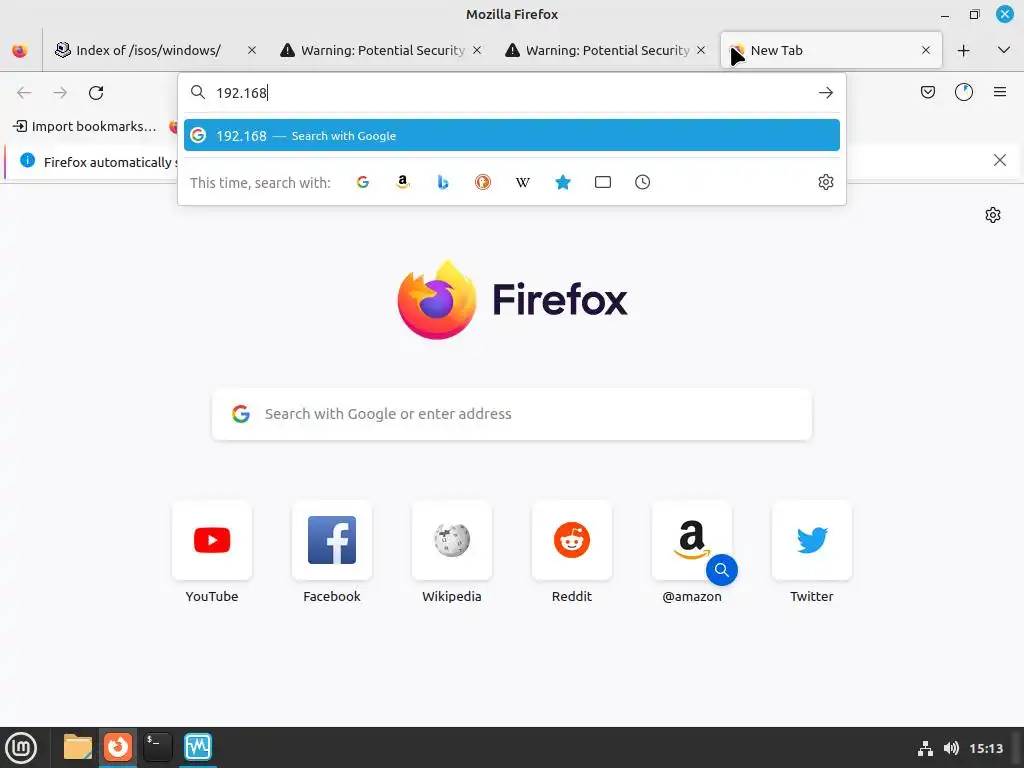
Task: Switch to Index of /isos/windows/ tab
Action: 155,50
